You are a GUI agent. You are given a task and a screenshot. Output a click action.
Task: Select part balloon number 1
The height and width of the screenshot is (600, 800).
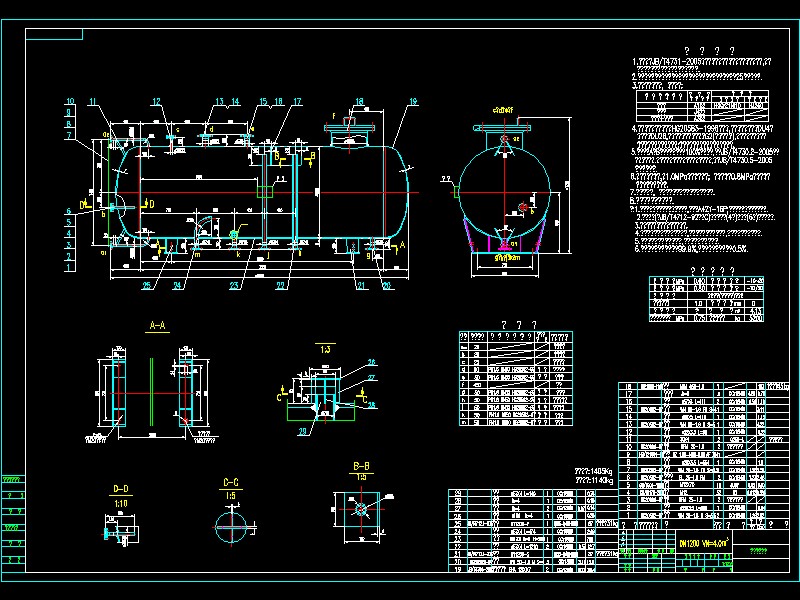(70, 267)
